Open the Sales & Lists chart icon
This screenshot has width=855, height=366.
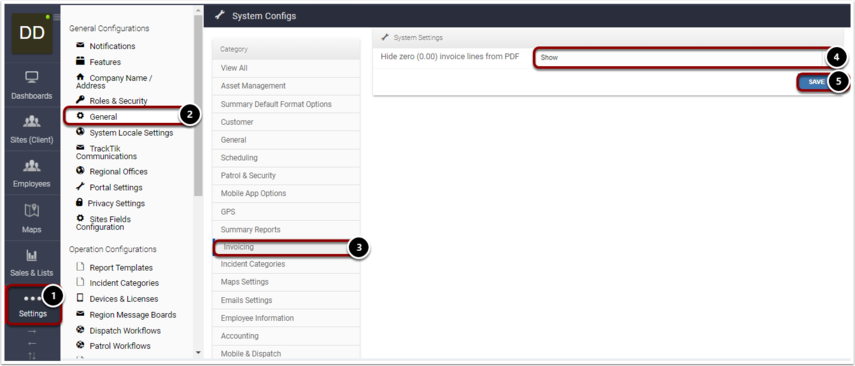32,255
